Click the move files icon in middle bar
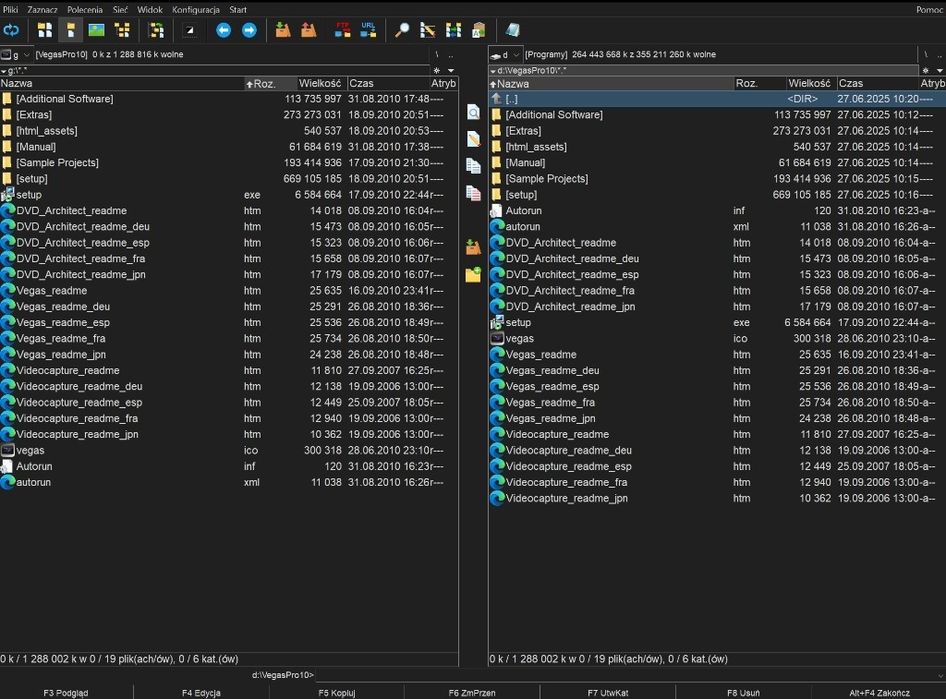 [x=474, y=194]
